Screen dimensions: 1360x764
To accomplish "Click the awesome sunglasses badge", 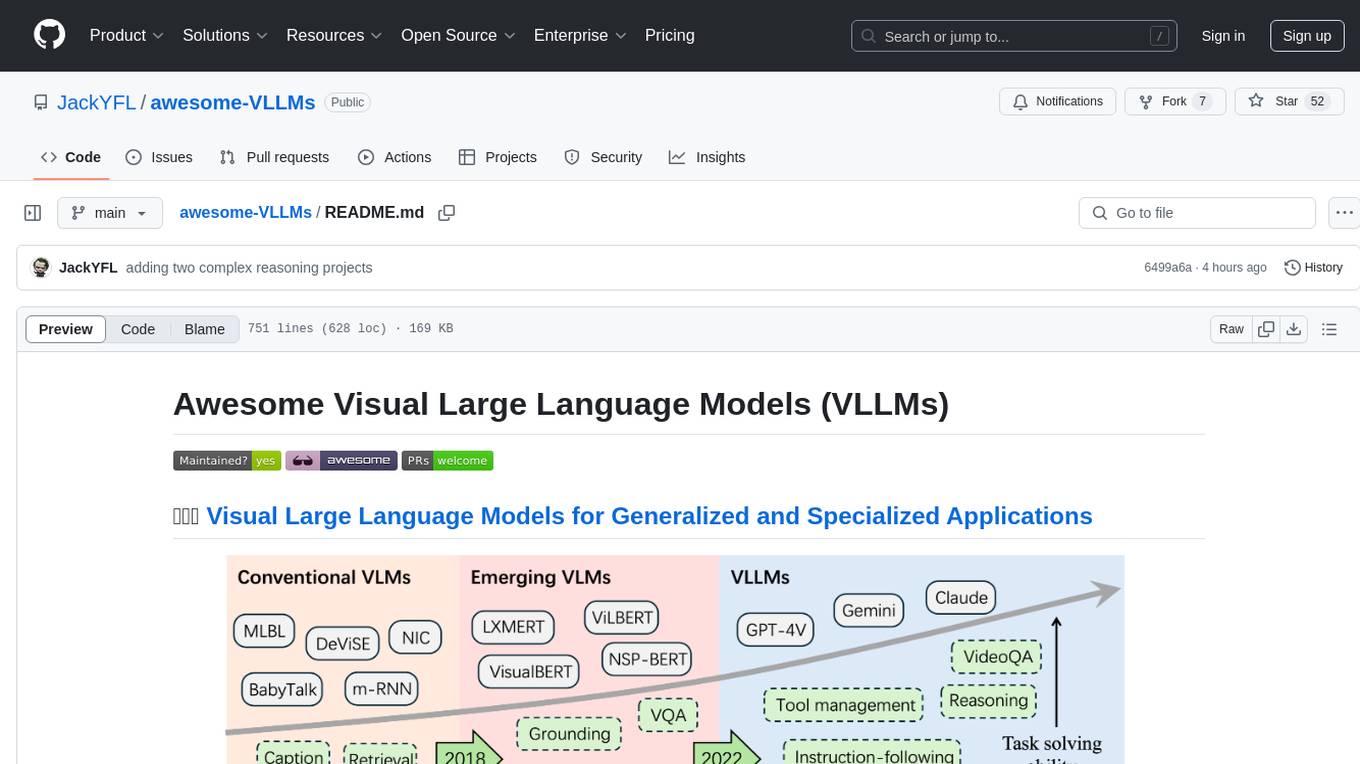I will click(341, 461).
